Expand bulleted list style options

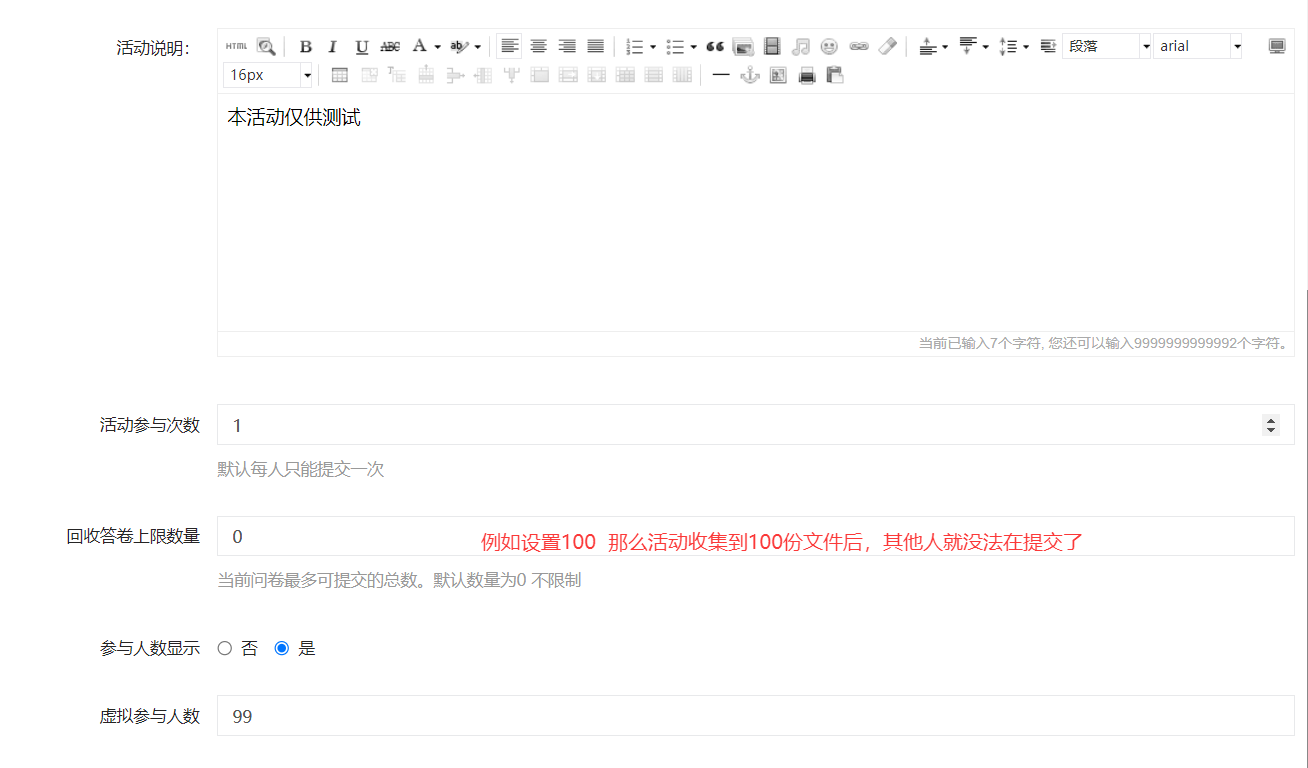[694, 47]
